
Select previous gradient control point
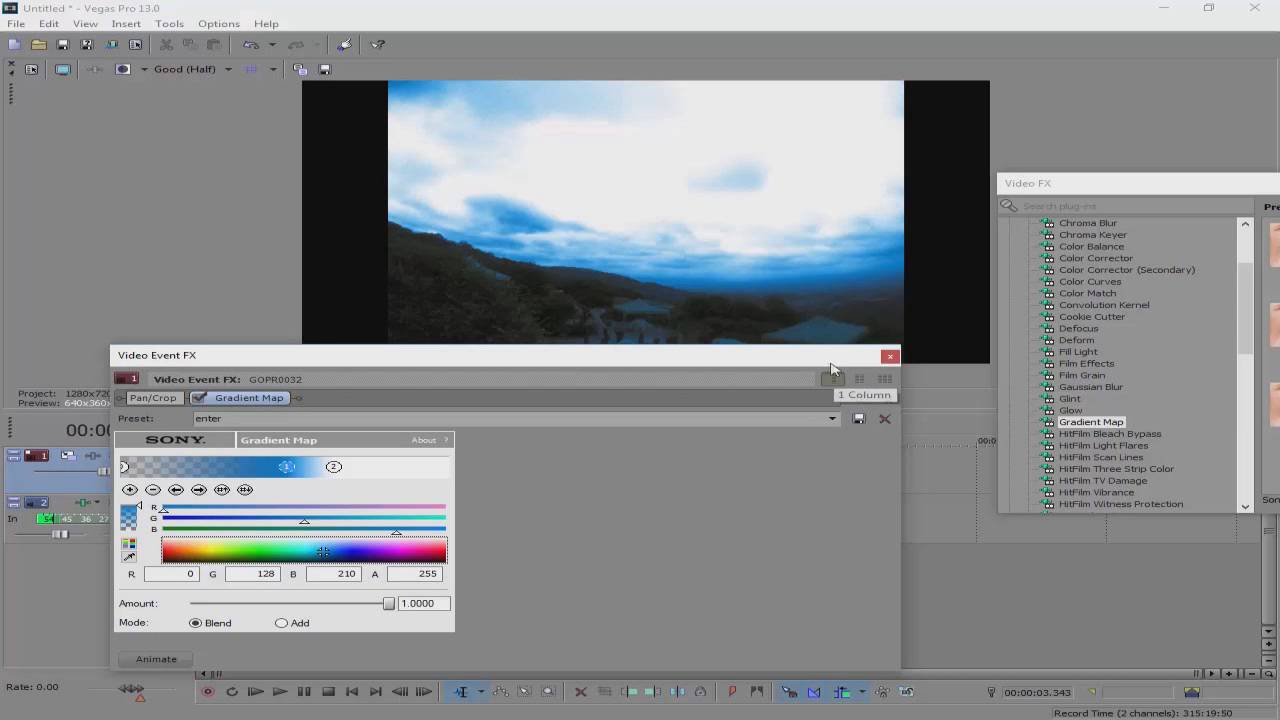pos(176,489)
